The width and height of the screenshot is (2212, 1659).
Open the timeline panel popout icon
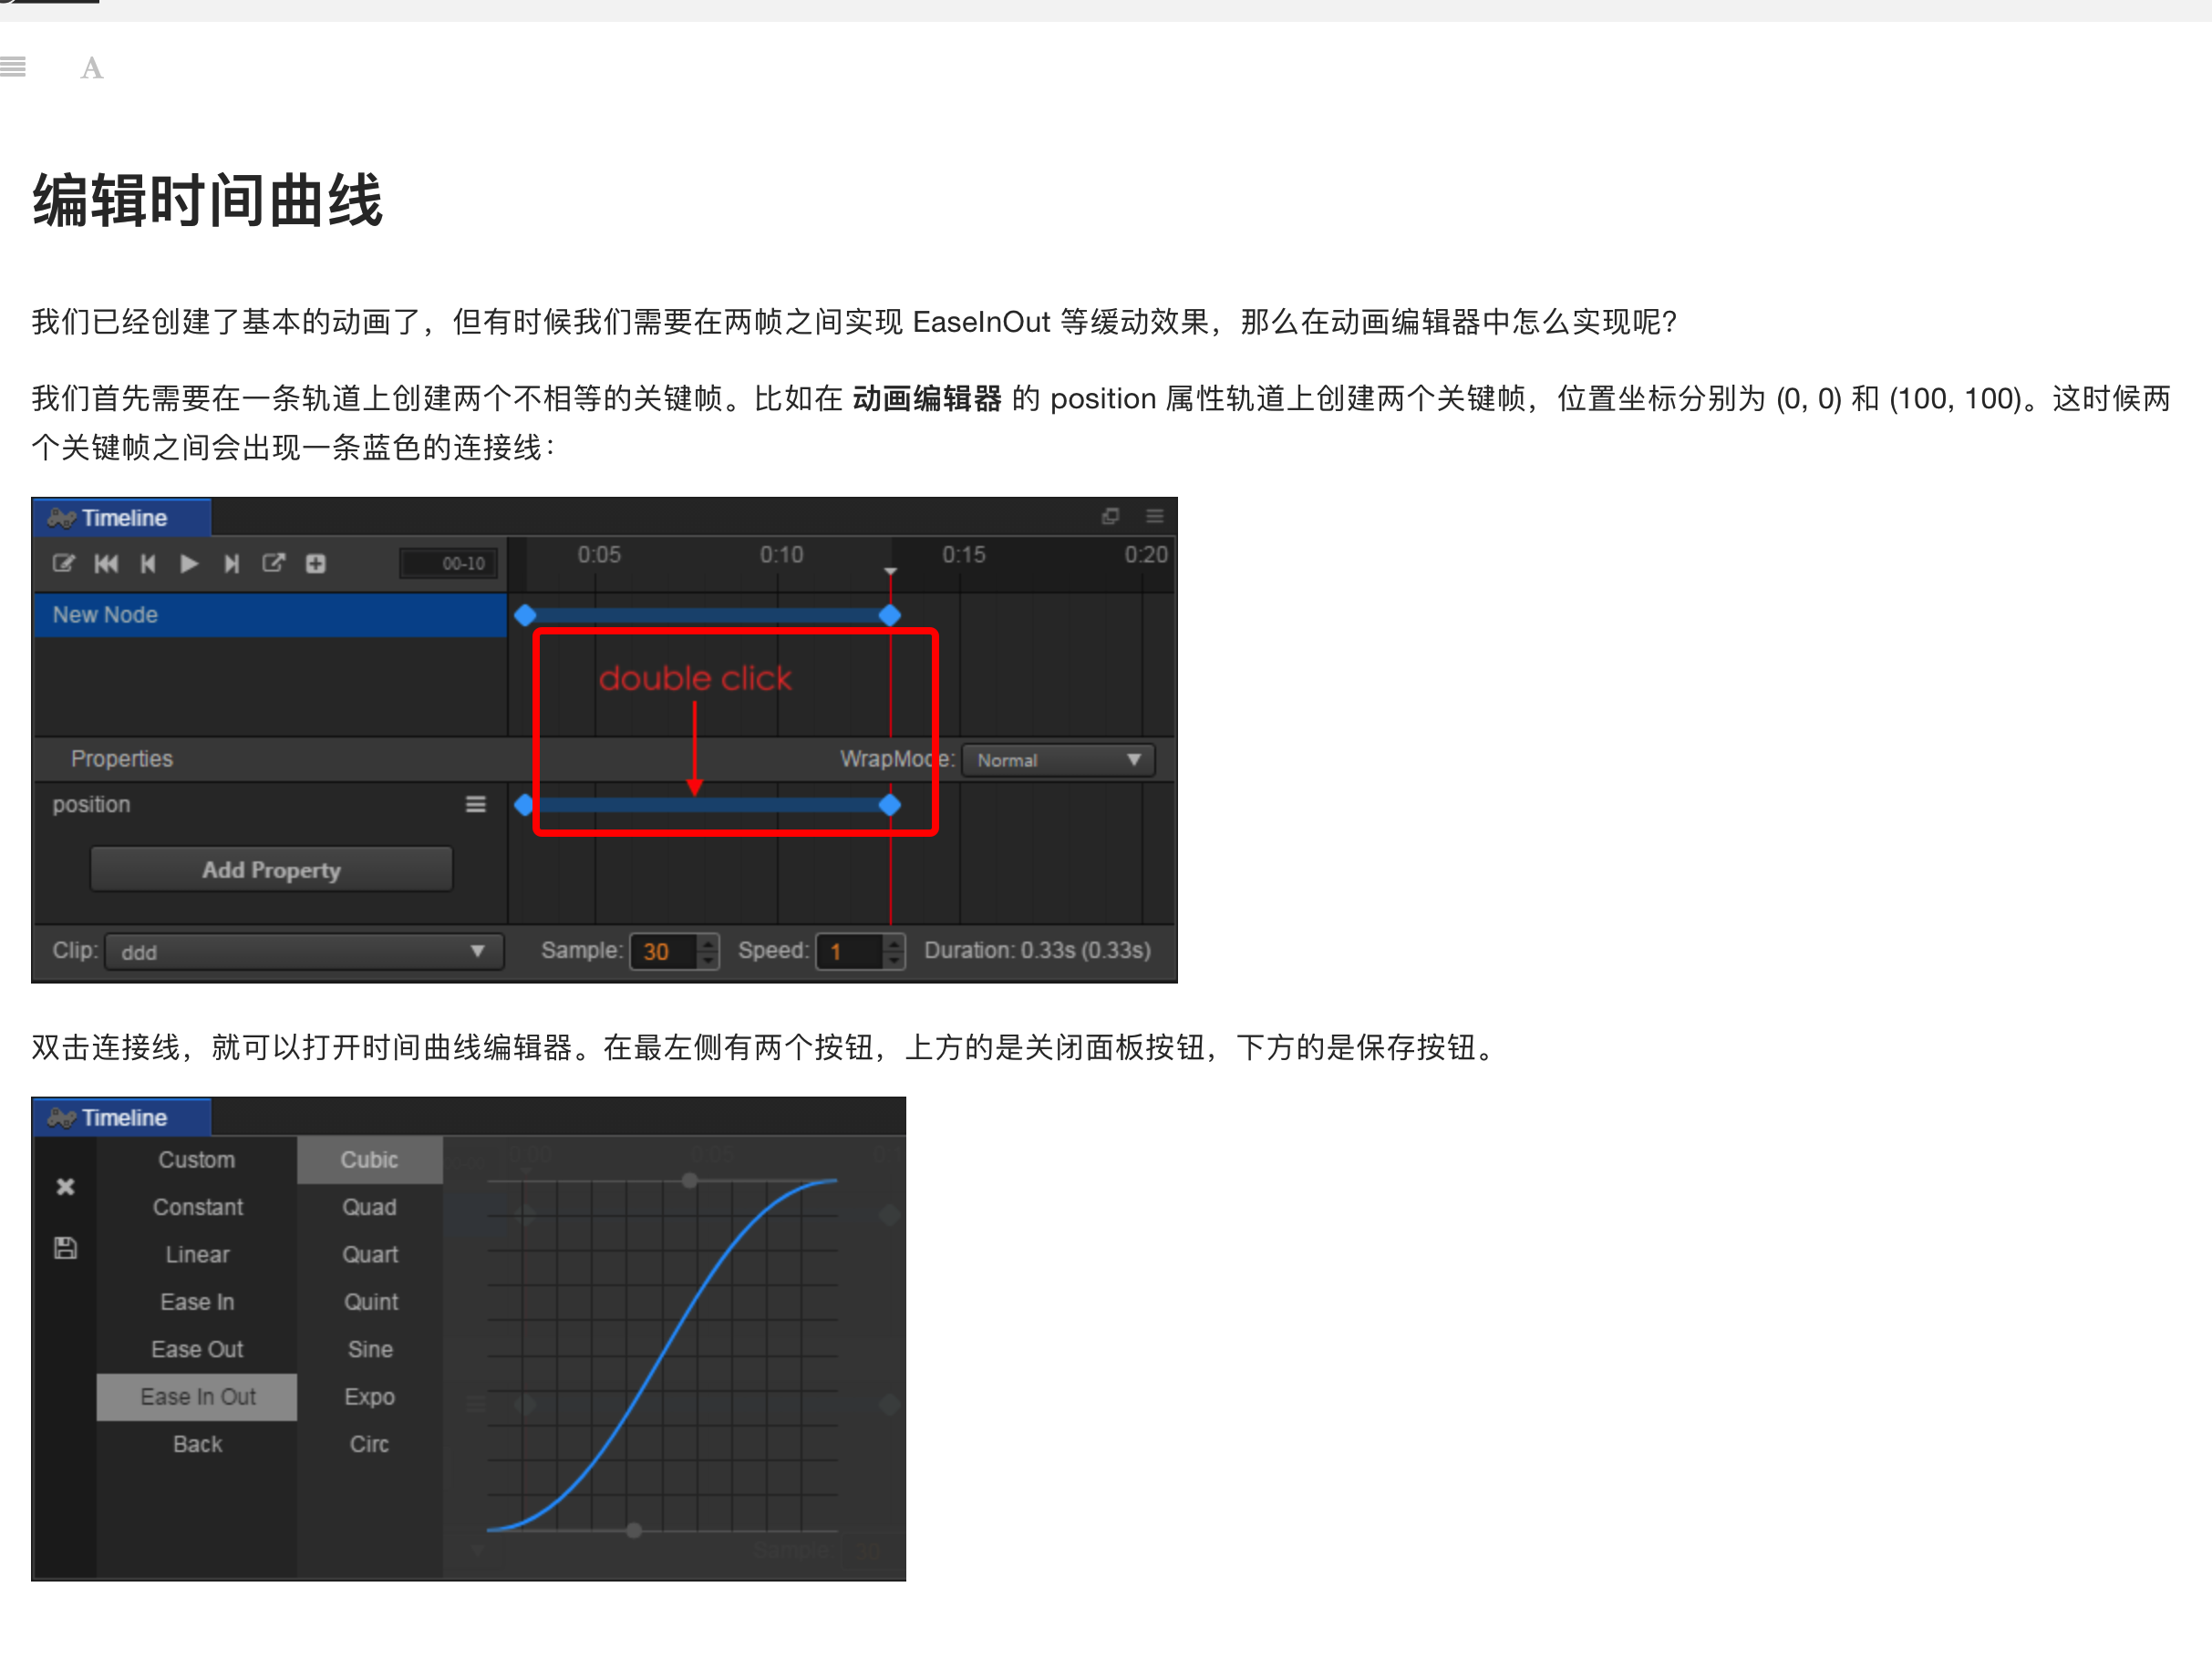pos(1110,516)
